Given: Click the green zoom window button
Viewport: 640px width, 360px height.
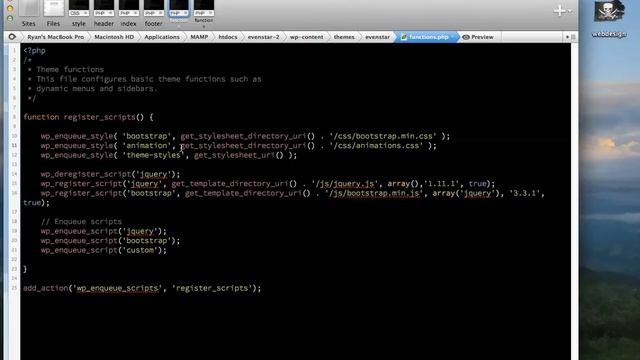Looking at the screenshot, I should (10, 18).
